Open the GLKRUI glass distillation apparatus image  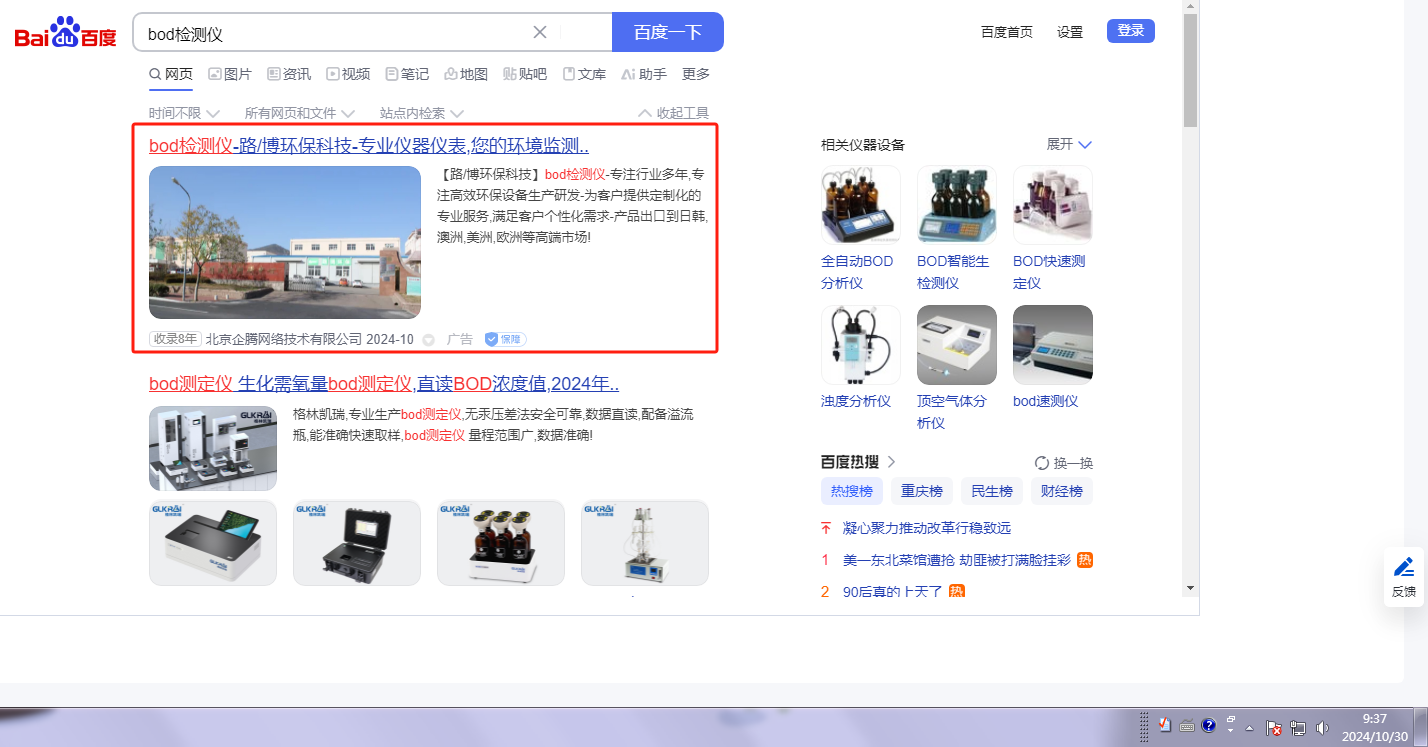pos(645,543)
